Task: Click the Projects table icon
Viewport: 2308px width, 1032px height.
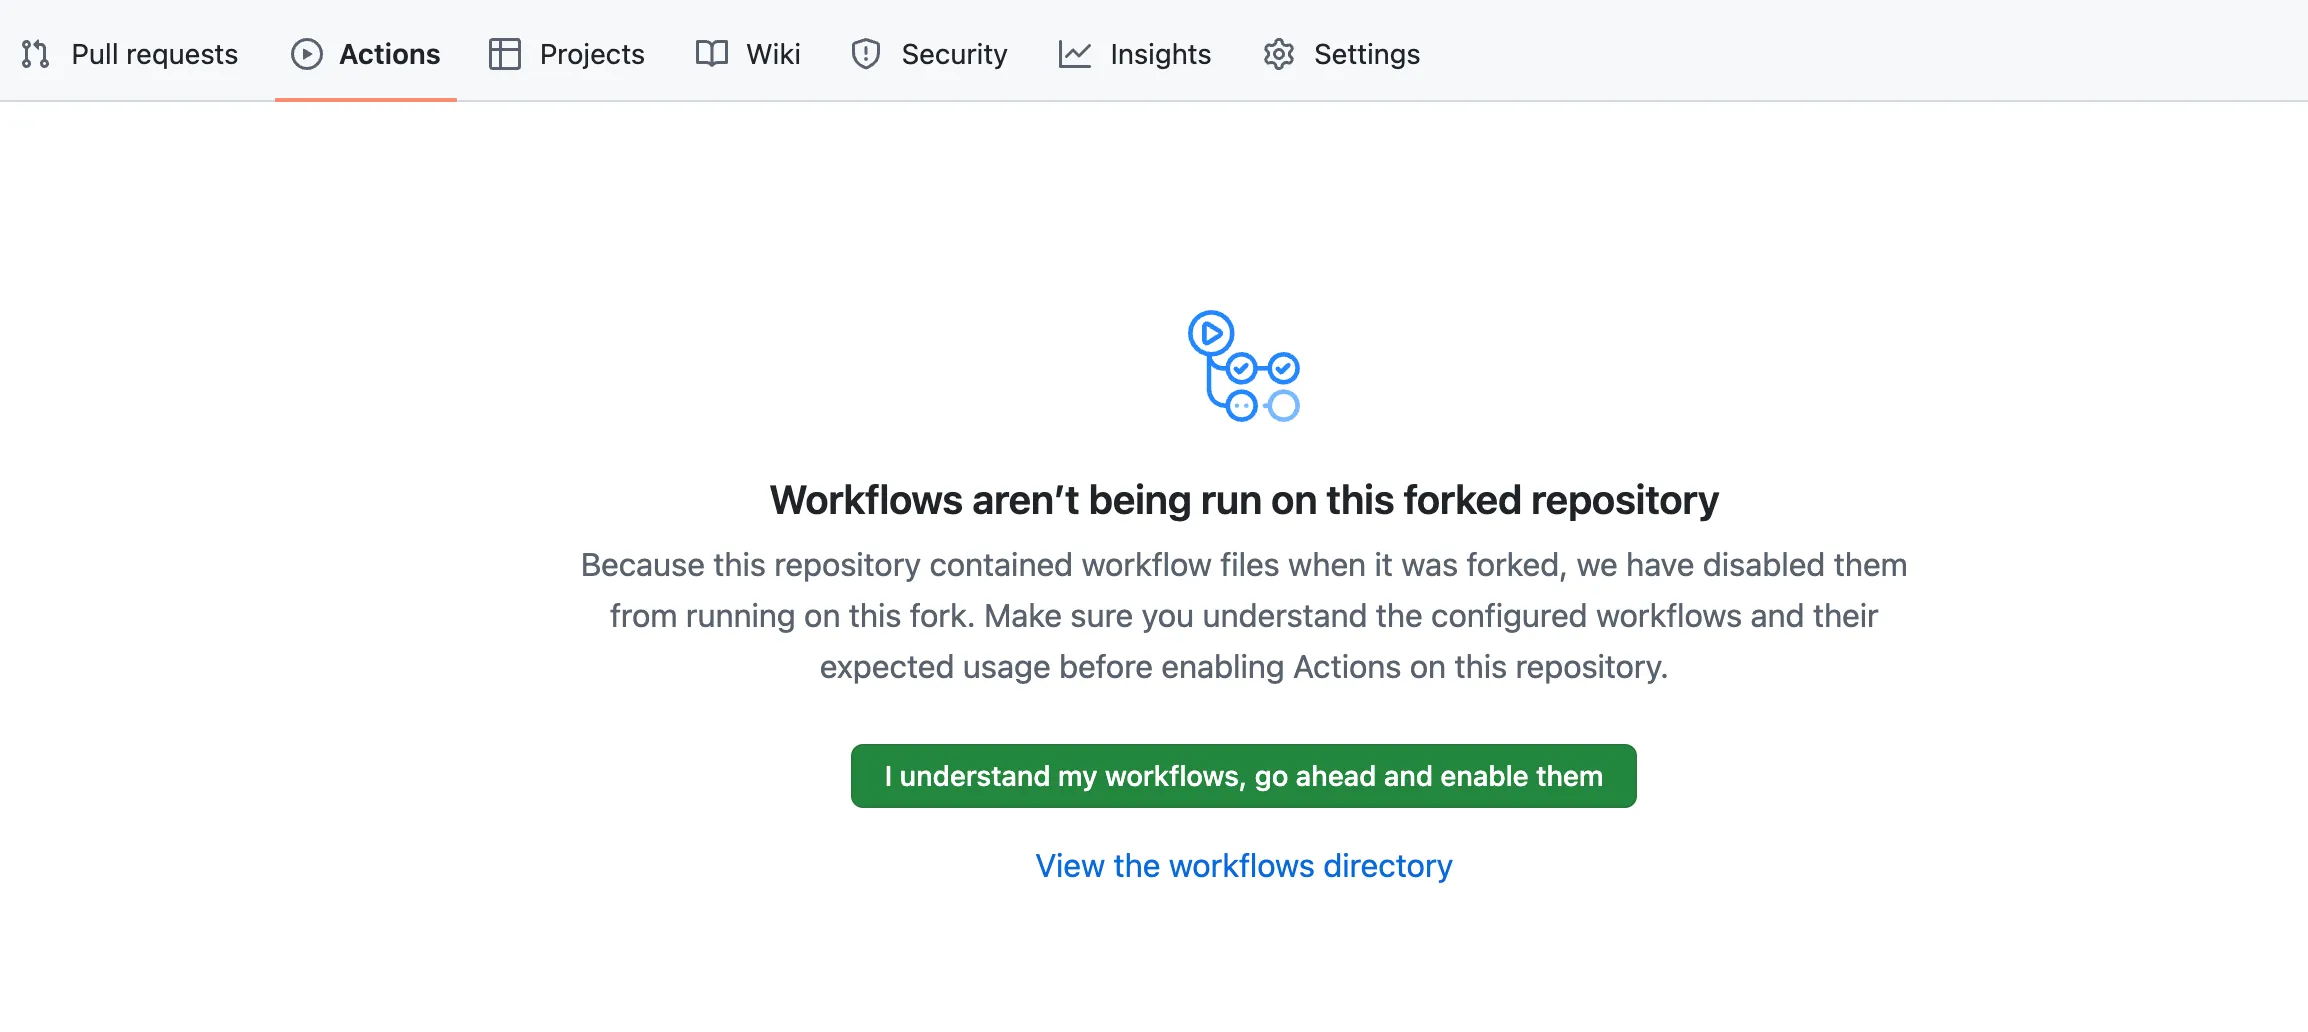Action: (x=504, y=54)
